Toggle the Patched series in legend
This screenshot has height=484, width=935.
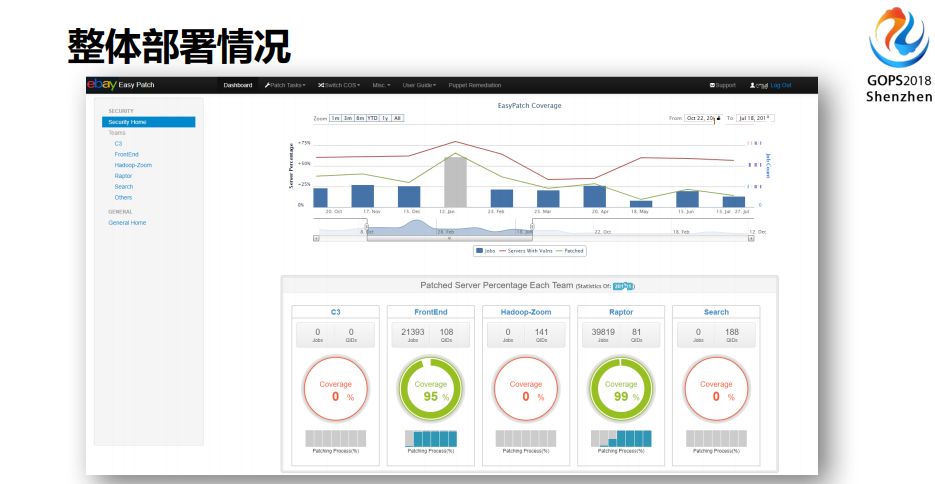pyautogui.click(x=569, y=251)
